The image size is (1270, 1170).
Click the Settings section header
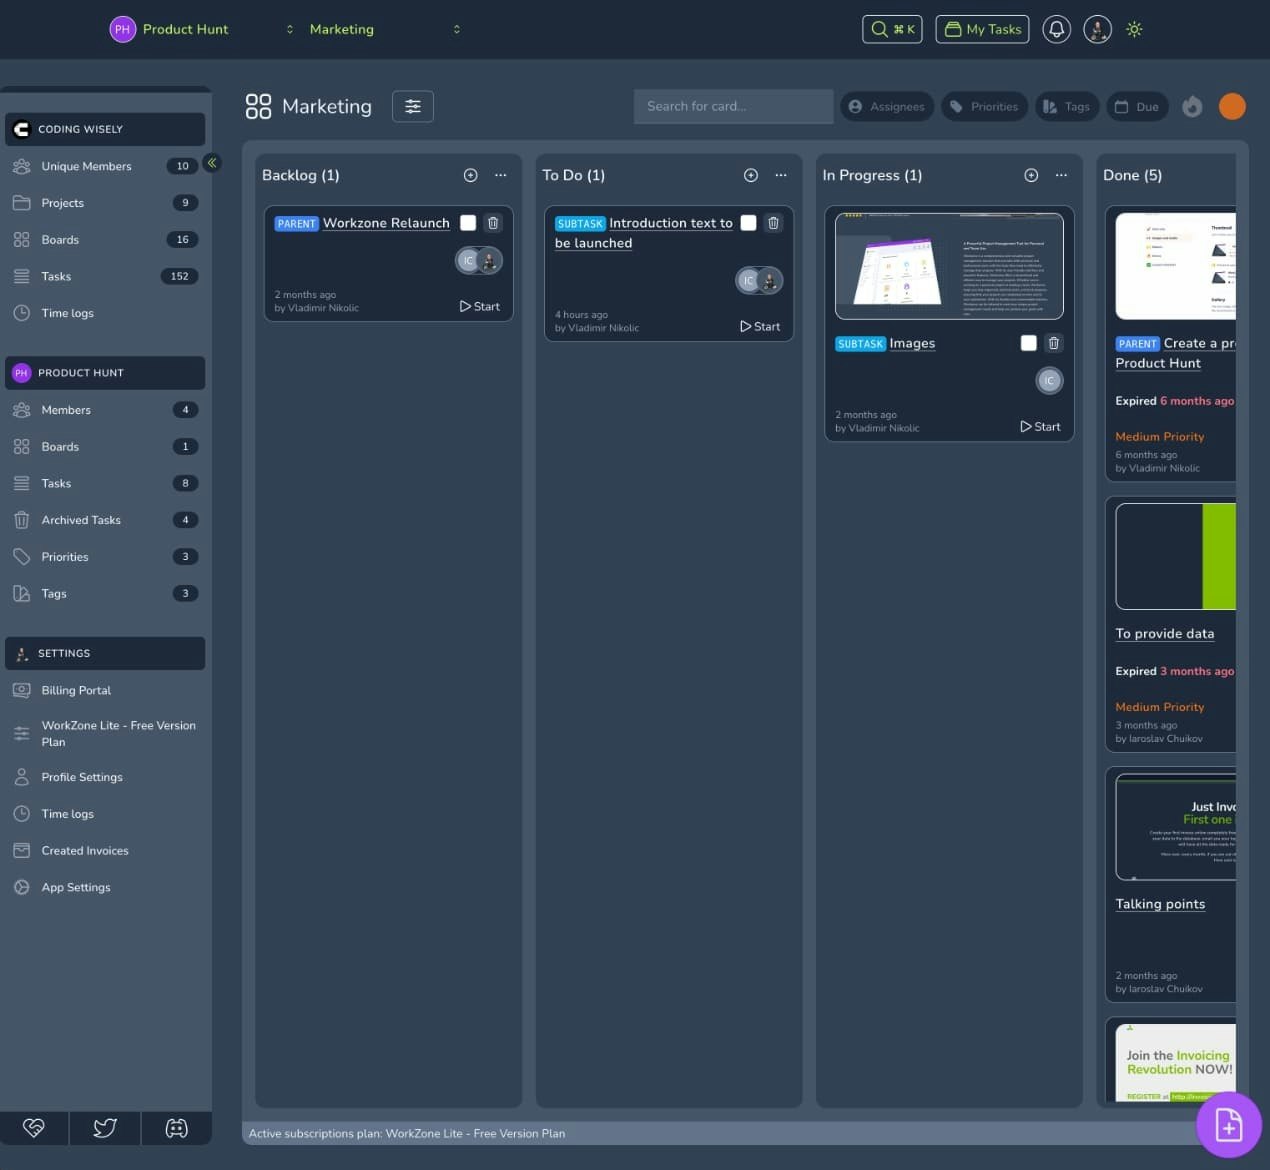click(105, 653)
